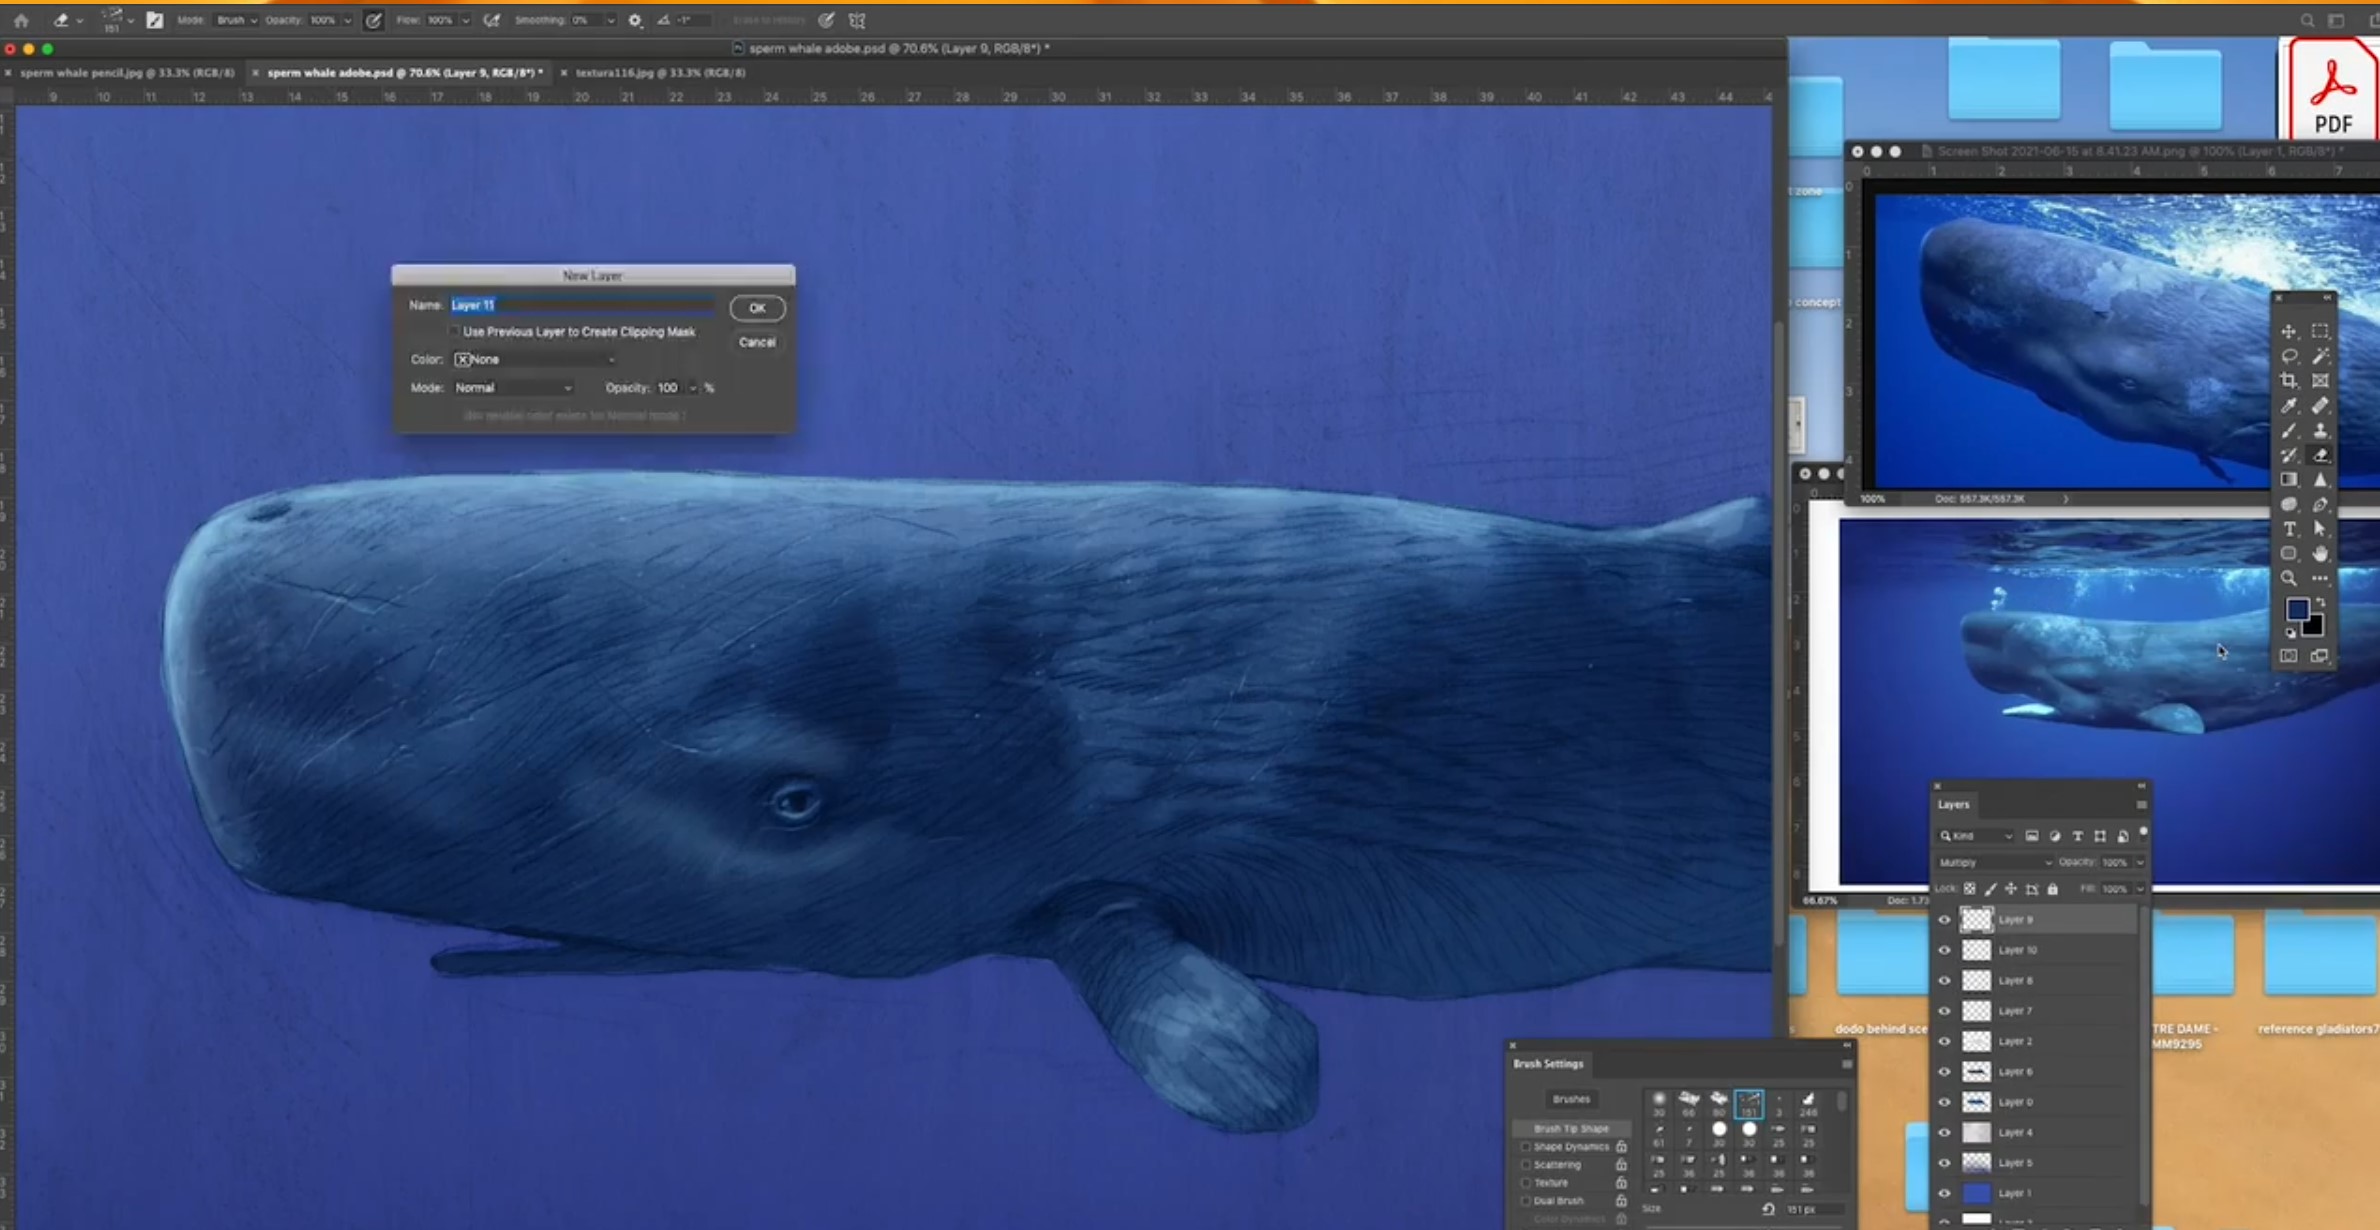
Task: Click the Layers panel tab
Action: coord(1953,804)
